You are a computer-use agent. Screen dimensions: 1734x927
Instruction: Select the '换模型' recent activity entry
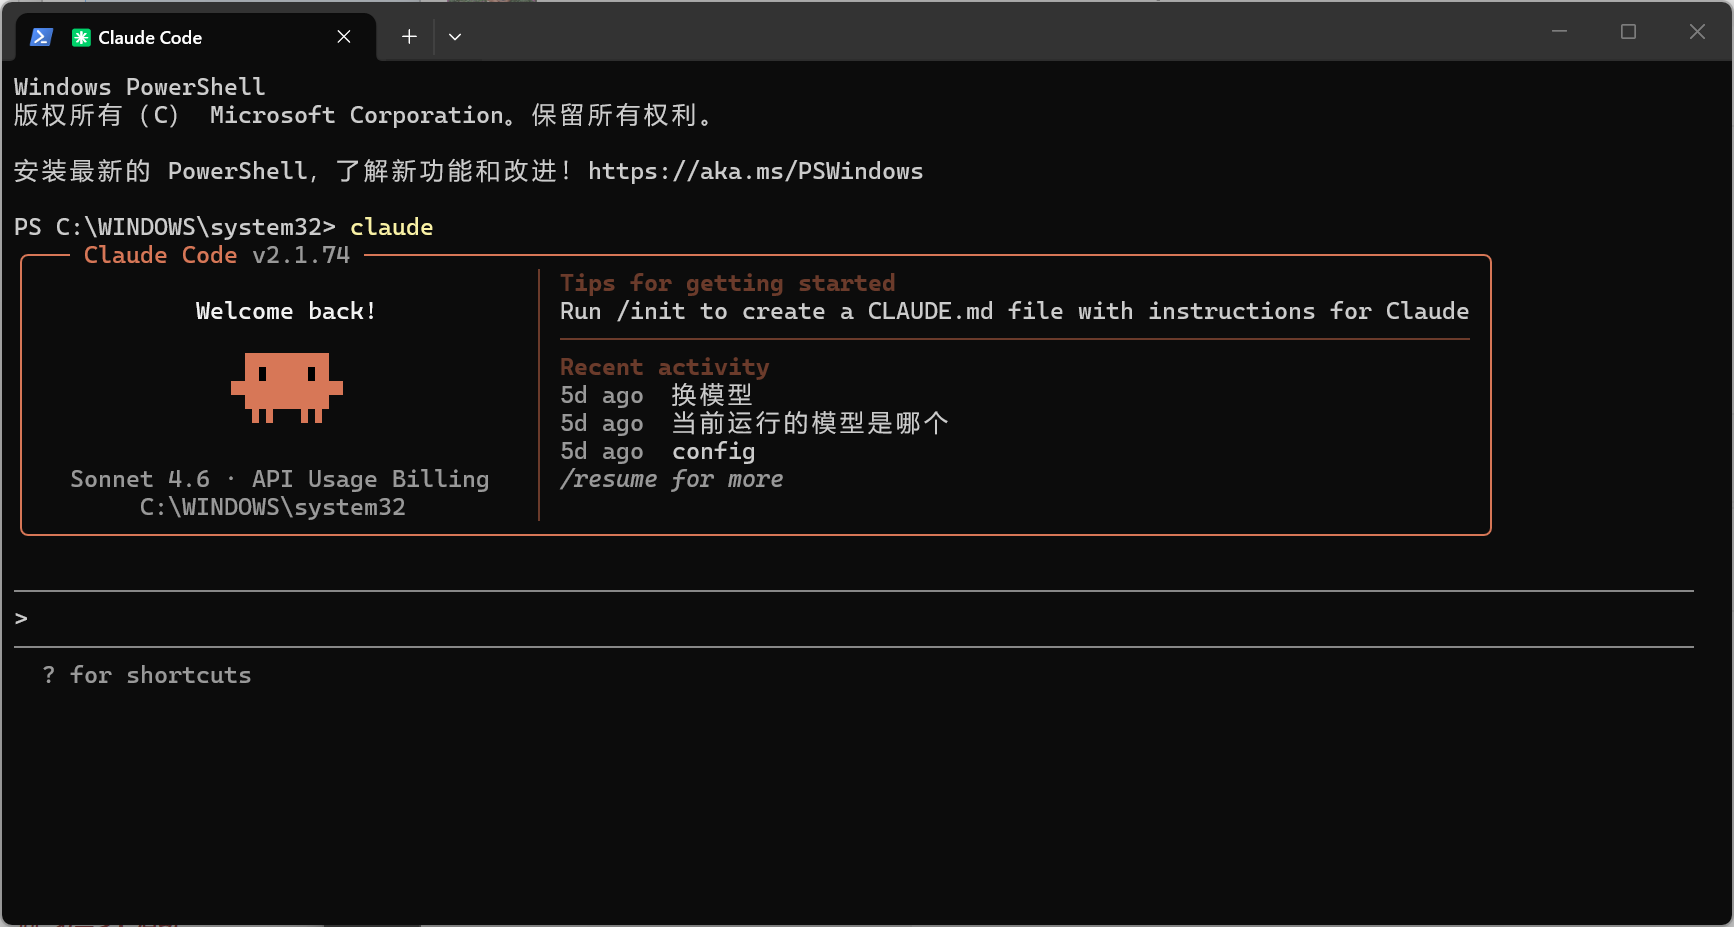click(x=711, y=395)
